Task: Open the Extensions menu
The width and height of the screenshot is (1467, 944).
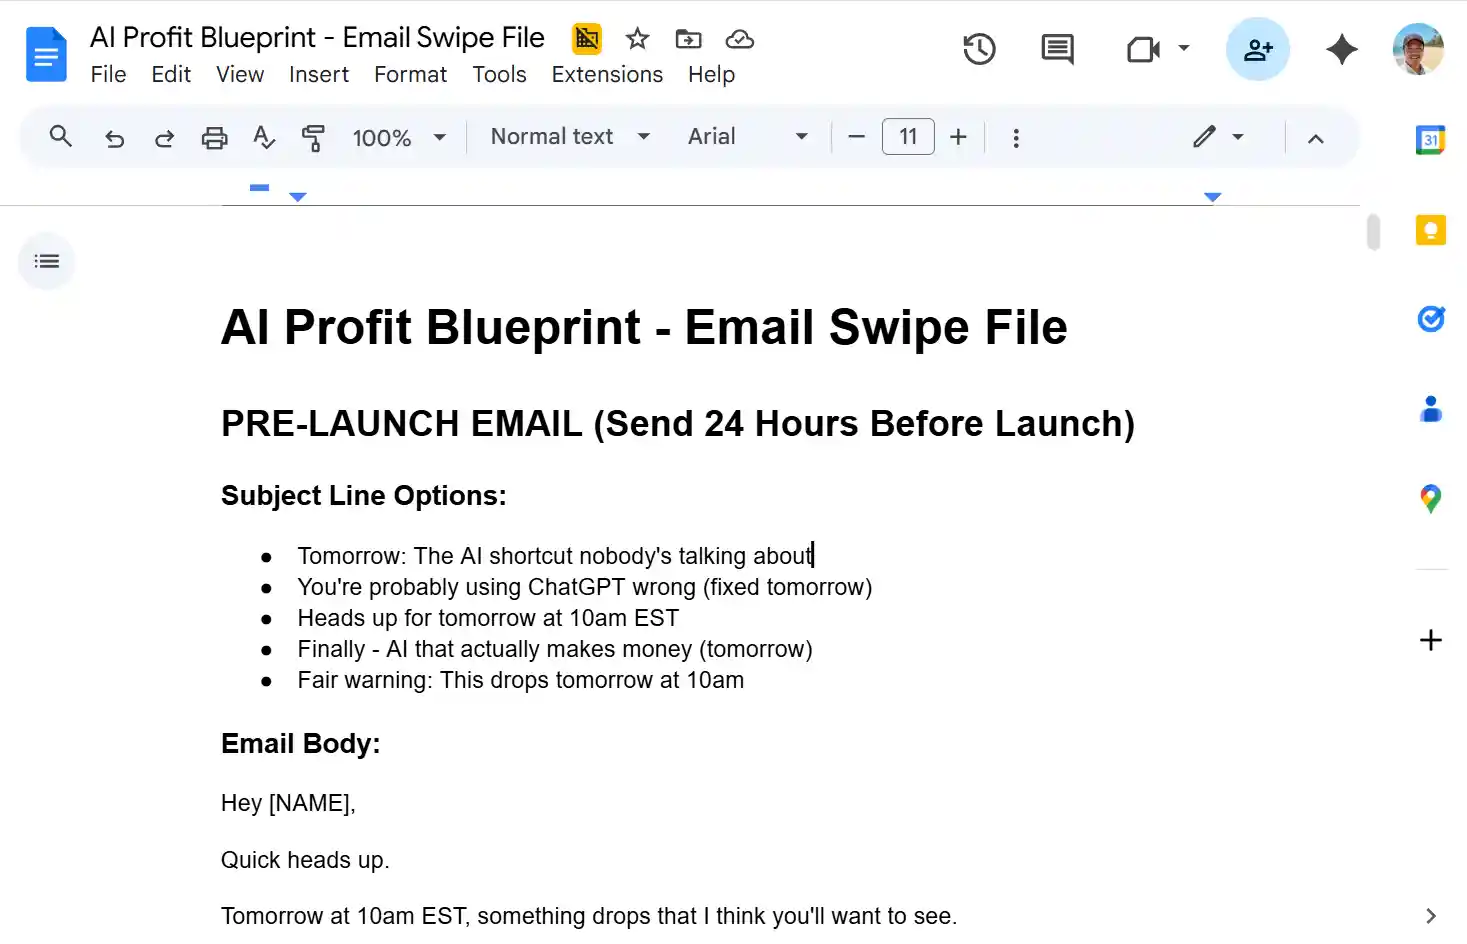Action: pyautogui.click(x=607, y=75)
